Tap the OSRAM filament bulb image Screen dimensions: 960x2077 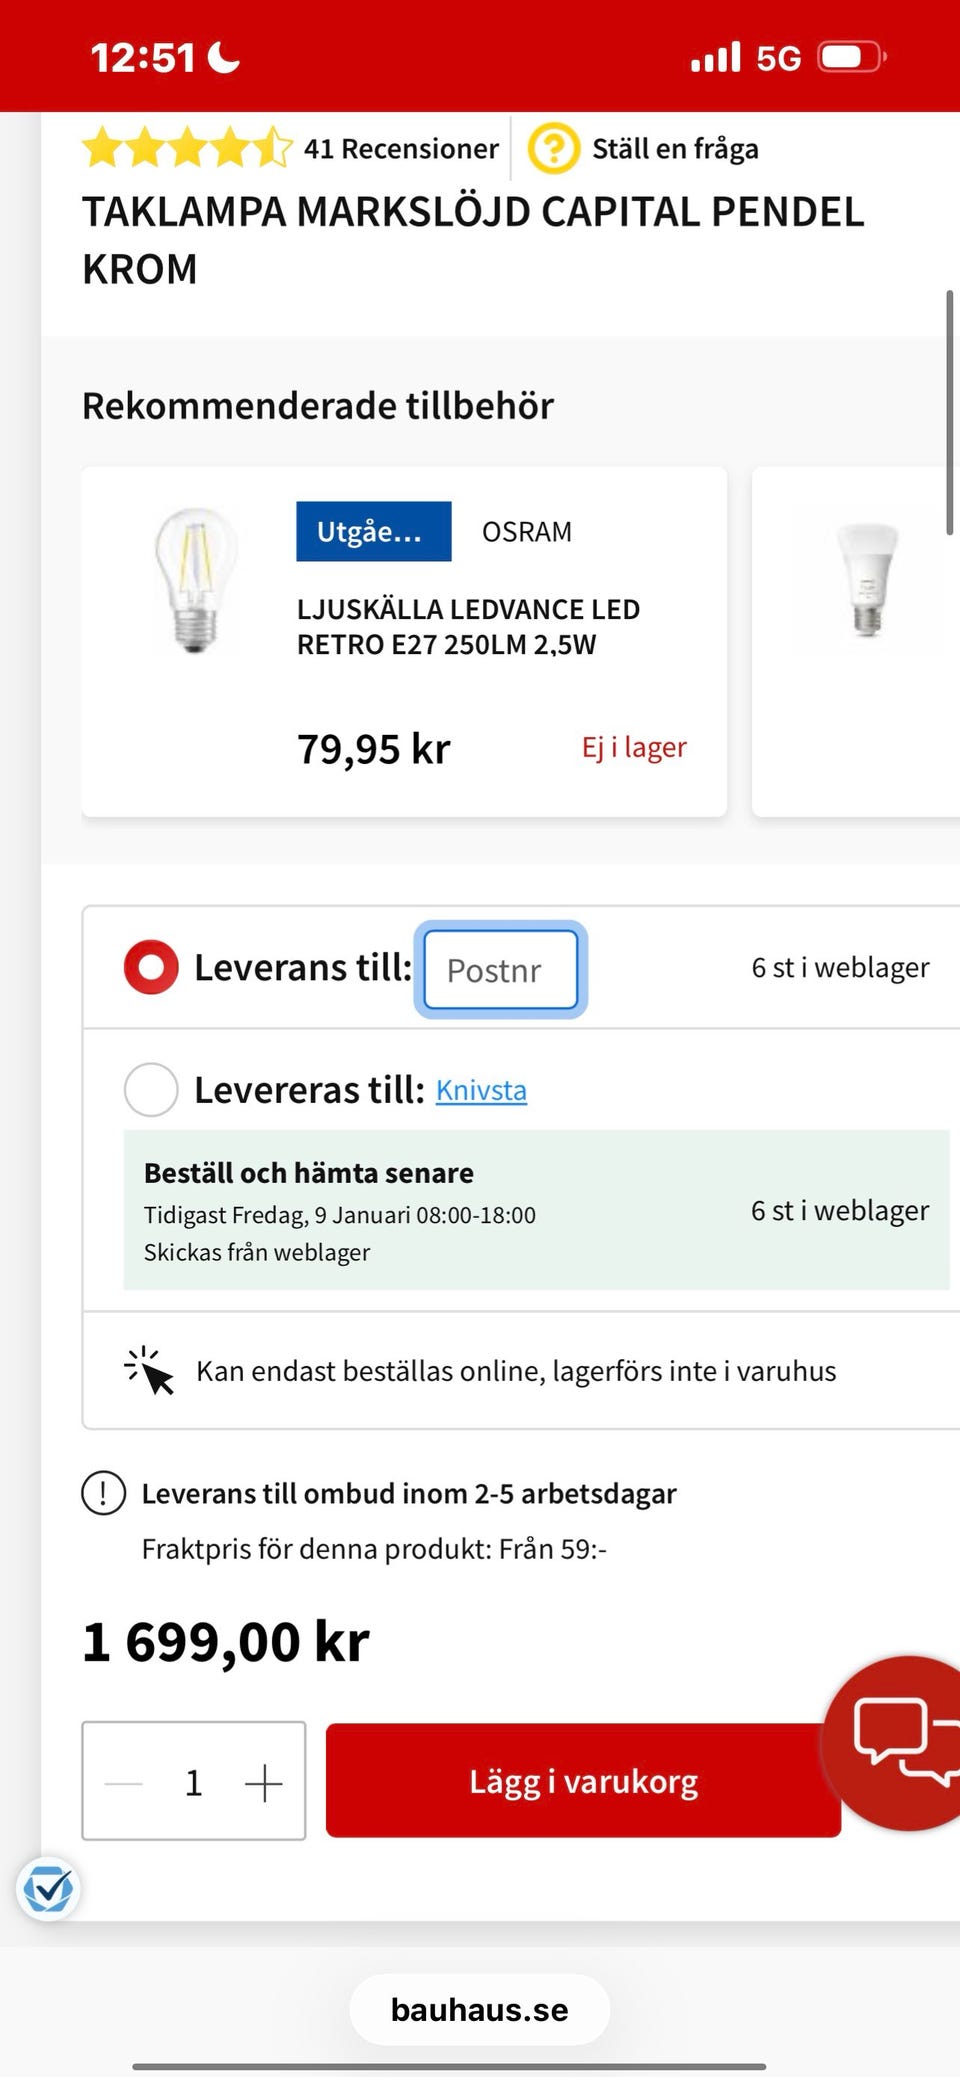coord(196,581)
